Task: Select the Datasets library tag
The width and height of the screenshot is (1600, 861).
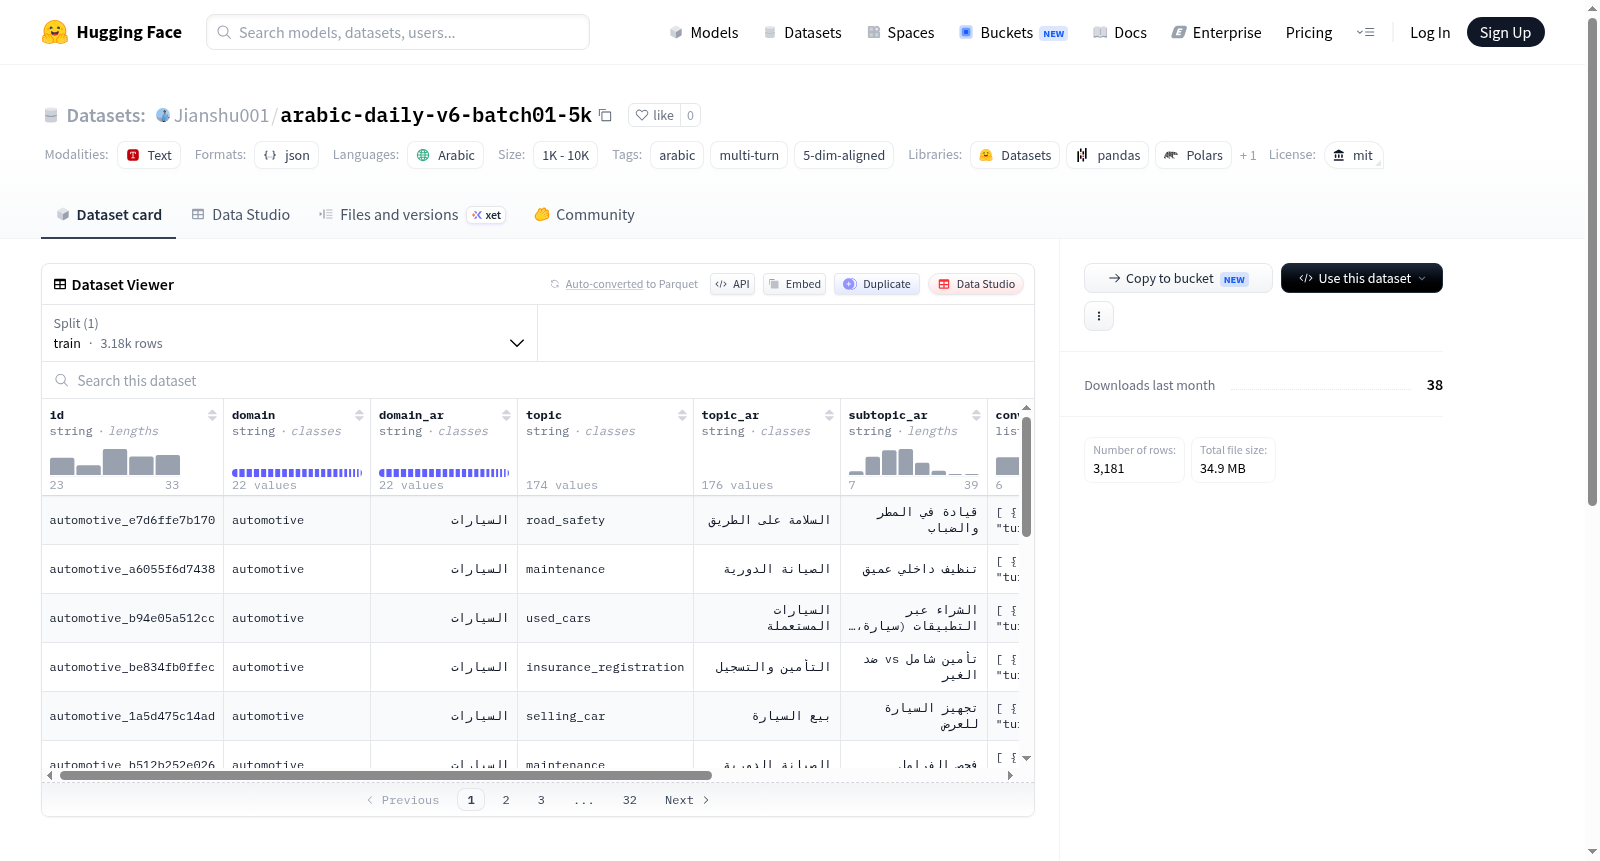Action: (x=1015, y=155)
